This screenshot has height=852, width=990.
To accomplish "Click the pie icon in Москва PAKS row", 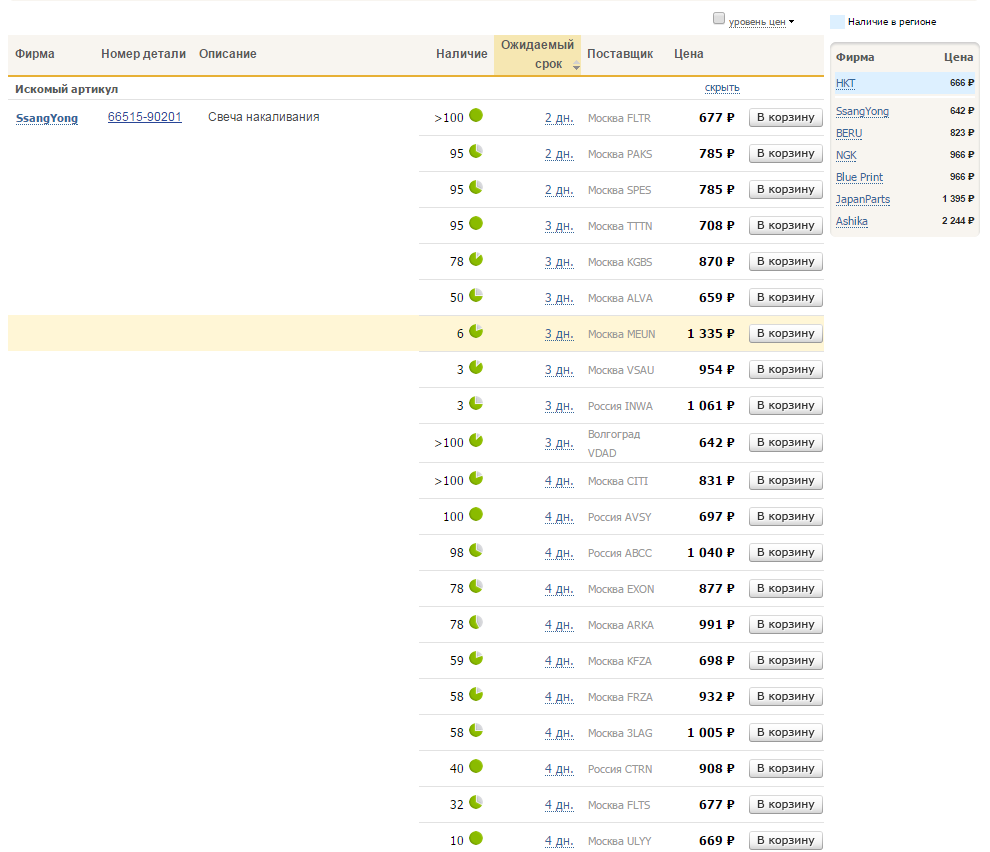I will click(476, 151).
